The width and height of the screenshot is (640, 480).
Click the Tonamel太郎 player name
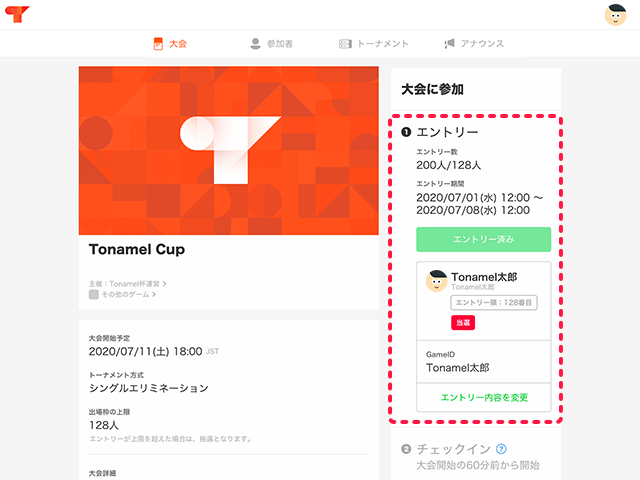(484, 277)
